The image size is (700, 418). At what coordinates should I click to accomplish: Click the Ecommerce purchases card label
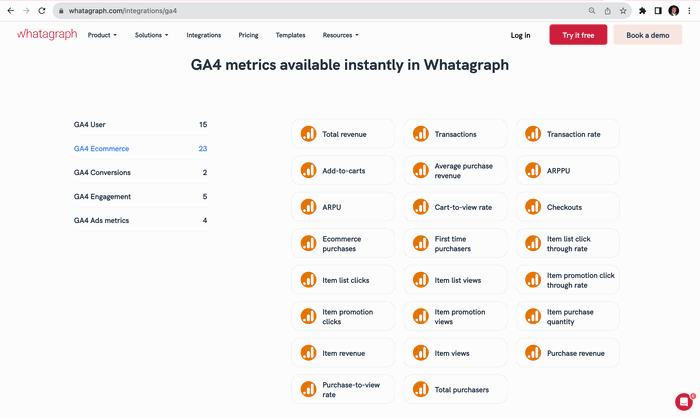[342, 243]
